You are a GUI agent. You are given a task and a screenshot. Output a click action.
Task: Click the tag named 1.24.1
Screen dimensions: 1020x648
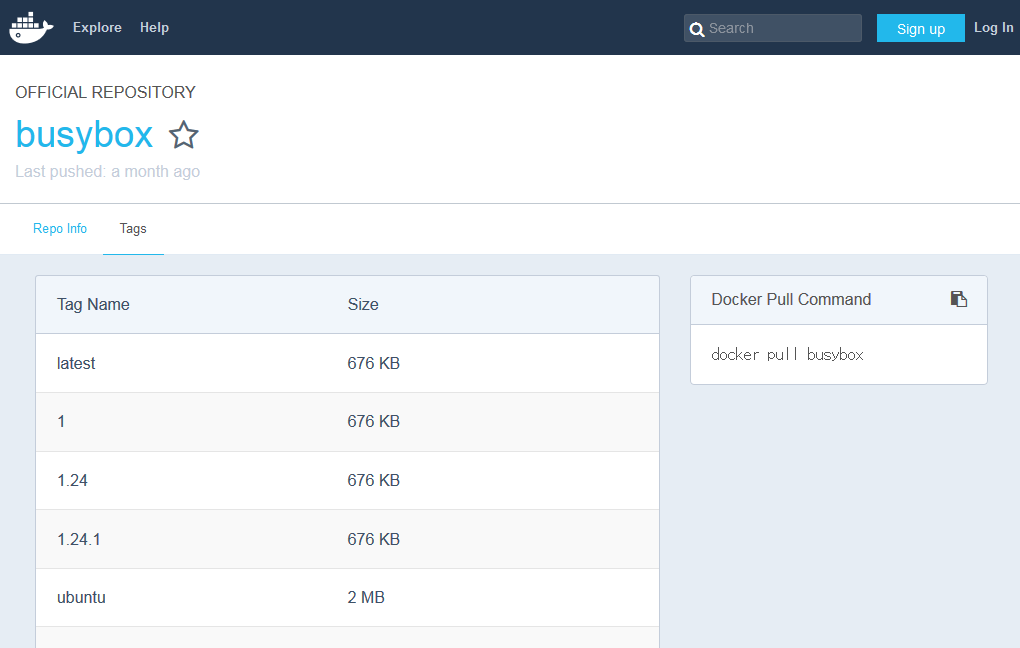tap(79, 539)
